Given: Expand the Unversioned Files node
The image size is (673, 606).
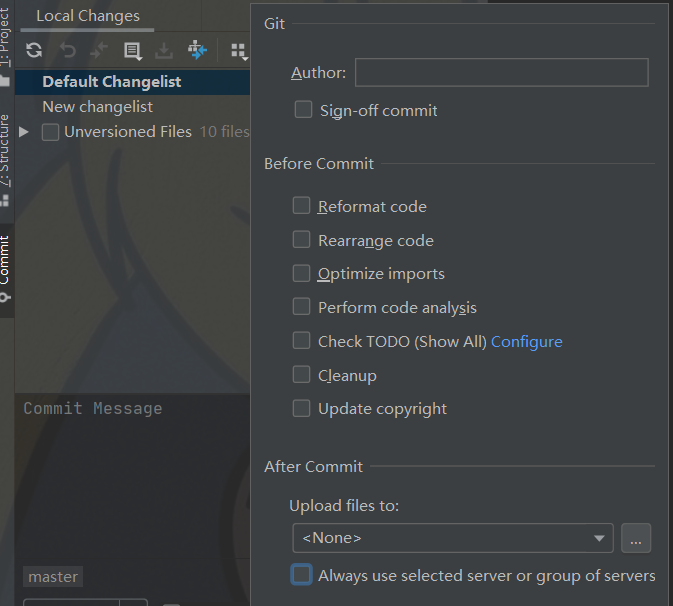Looking at the screenshot, I should [x=24, y=132].
